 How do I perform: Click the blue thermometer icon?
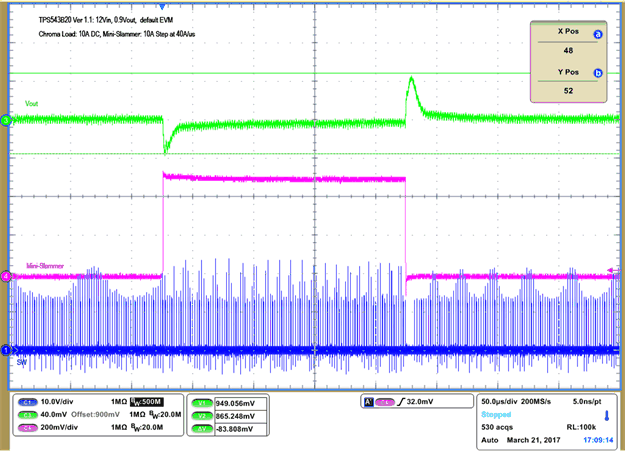pos(607,416)
